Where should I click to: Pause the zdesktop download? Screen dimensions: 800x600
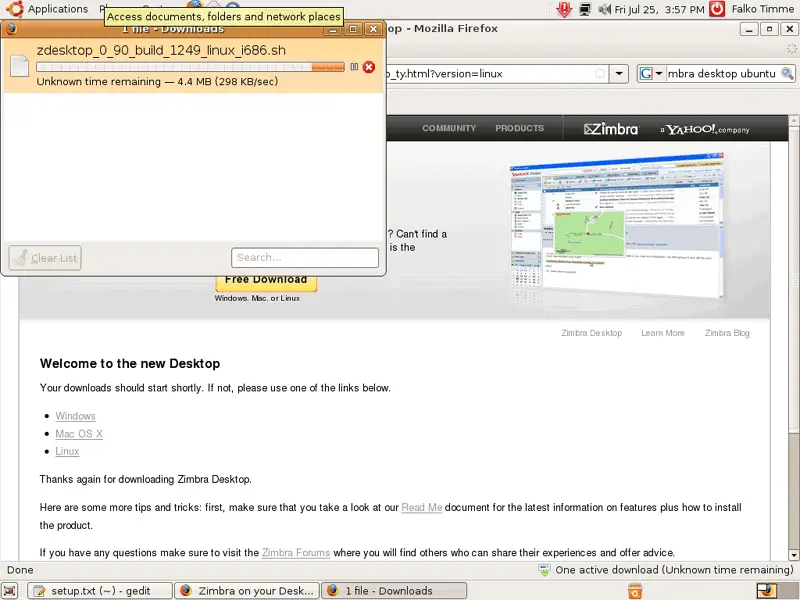coord(354,67)
